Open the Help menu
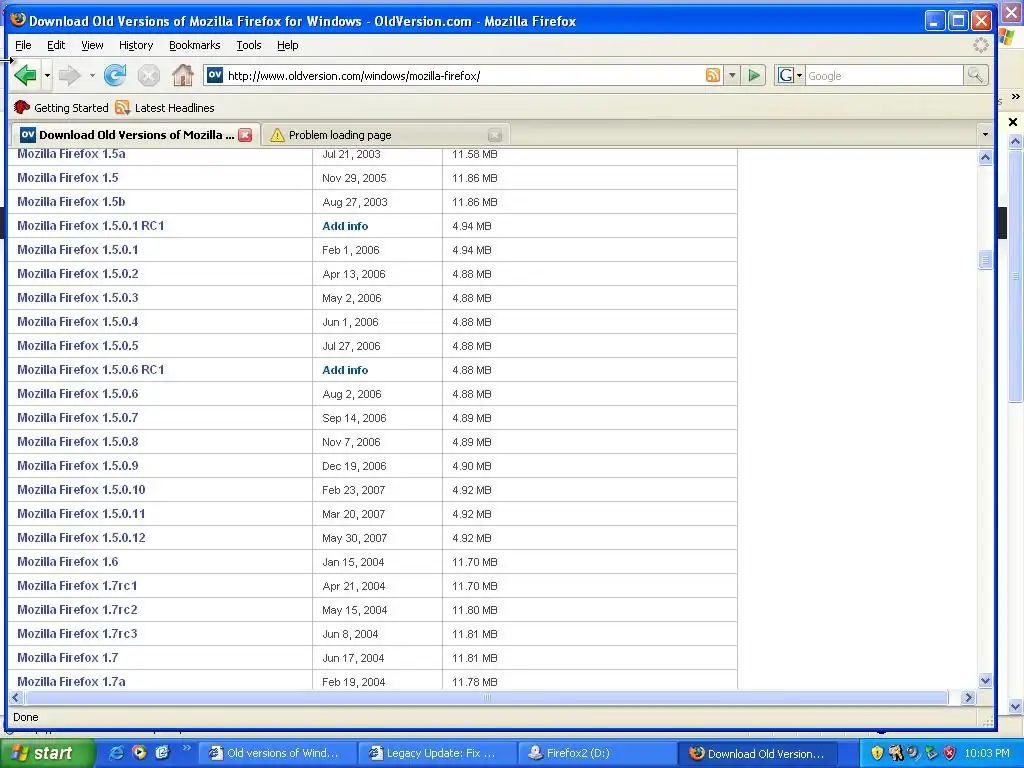The width and height of the screenshot is (1024, 768). pyautogui.click(x=287, y=45)
